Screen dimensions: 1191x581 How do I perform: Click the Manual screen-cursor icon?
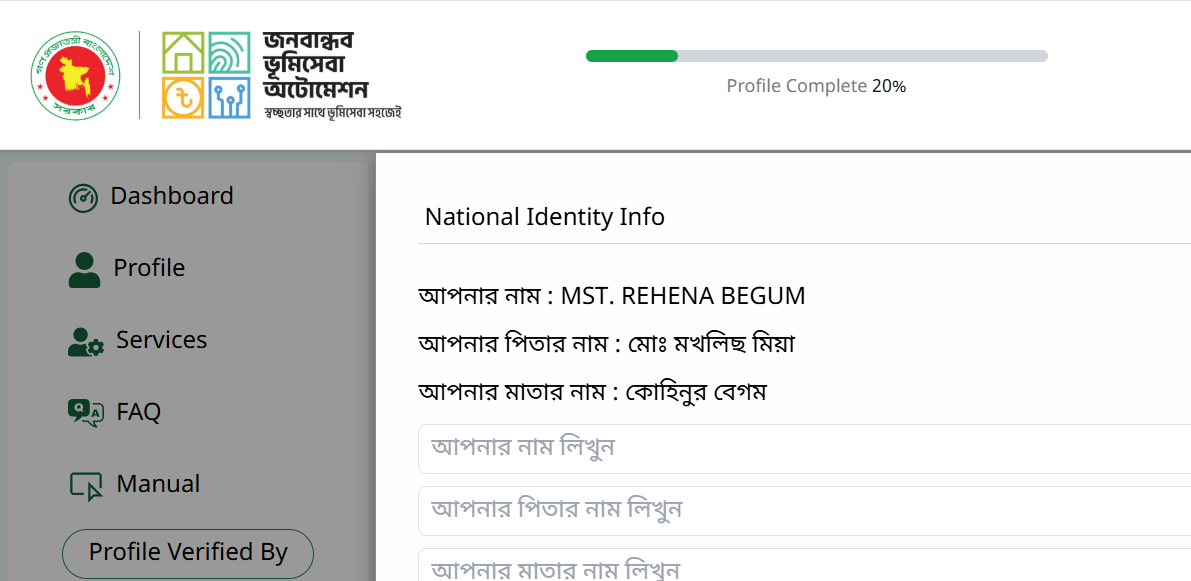coord(86,486)
